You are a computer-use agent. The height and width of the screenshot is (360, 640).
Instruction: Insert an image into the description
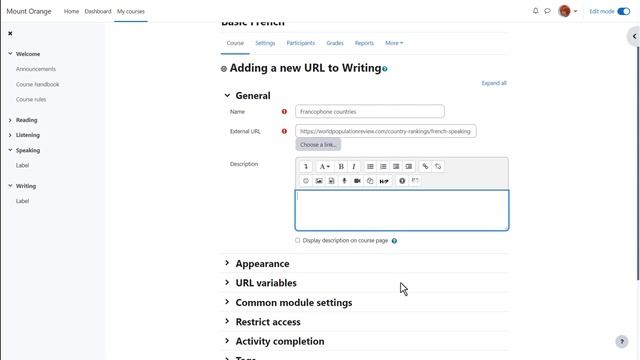click(x=319, y=181)
